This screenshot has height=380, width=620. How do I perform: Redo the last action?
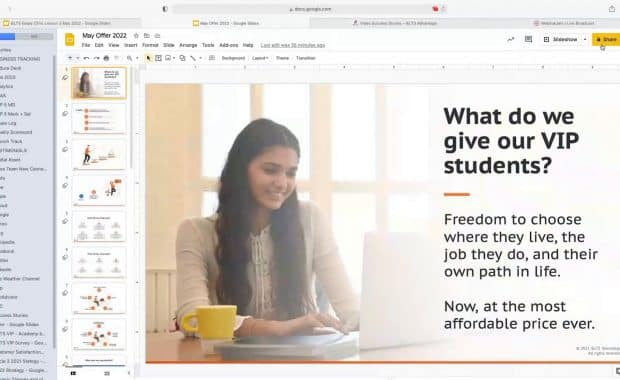96,58
